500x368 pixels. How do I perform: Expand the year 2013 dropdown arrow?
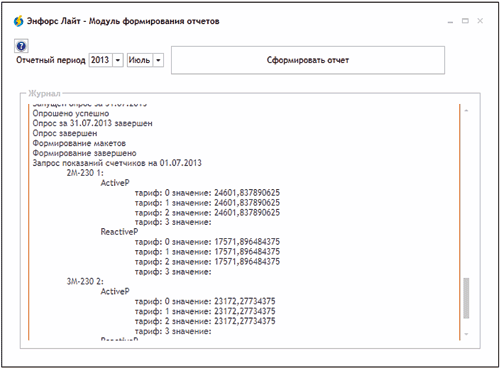118,60
